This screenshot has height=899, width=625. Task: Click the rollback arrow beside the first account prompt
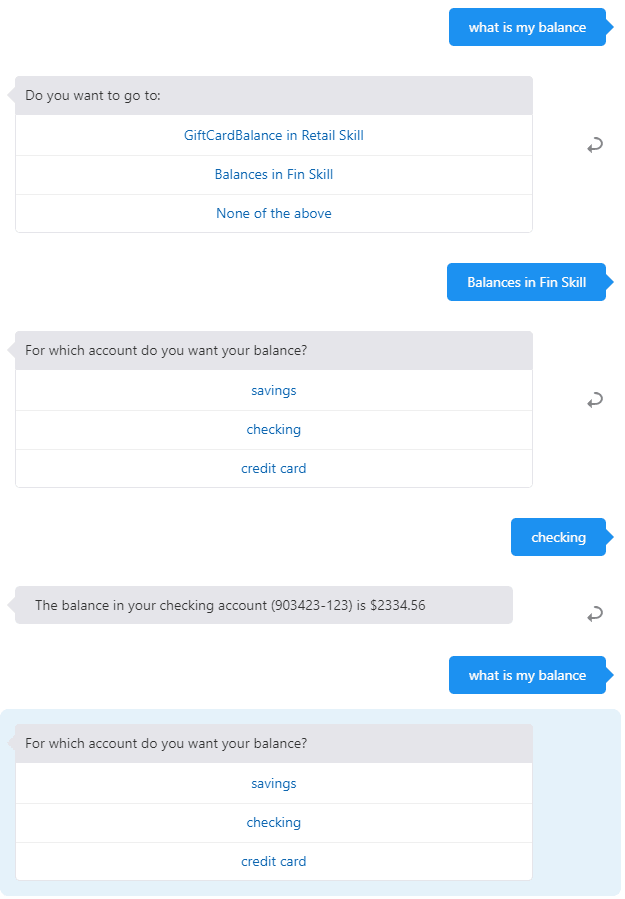click(595, 400)
